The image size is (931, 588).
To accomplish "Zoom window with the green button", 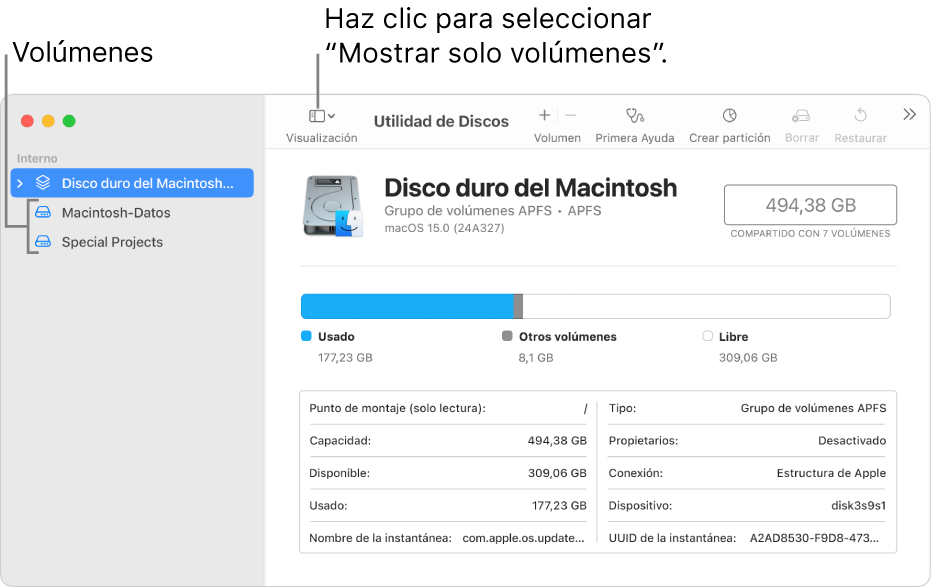I will pos(69,121).
